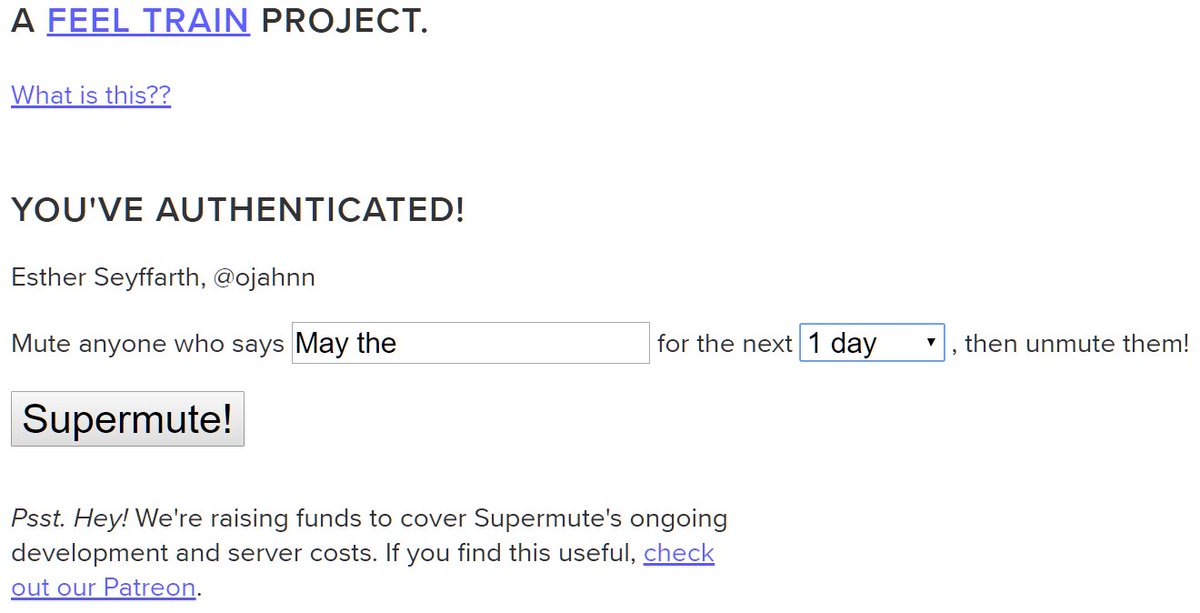This screenshot has width=1200, height=613.
Task: Click the duration dropdown arrow
Action: (x=931, y=343)
